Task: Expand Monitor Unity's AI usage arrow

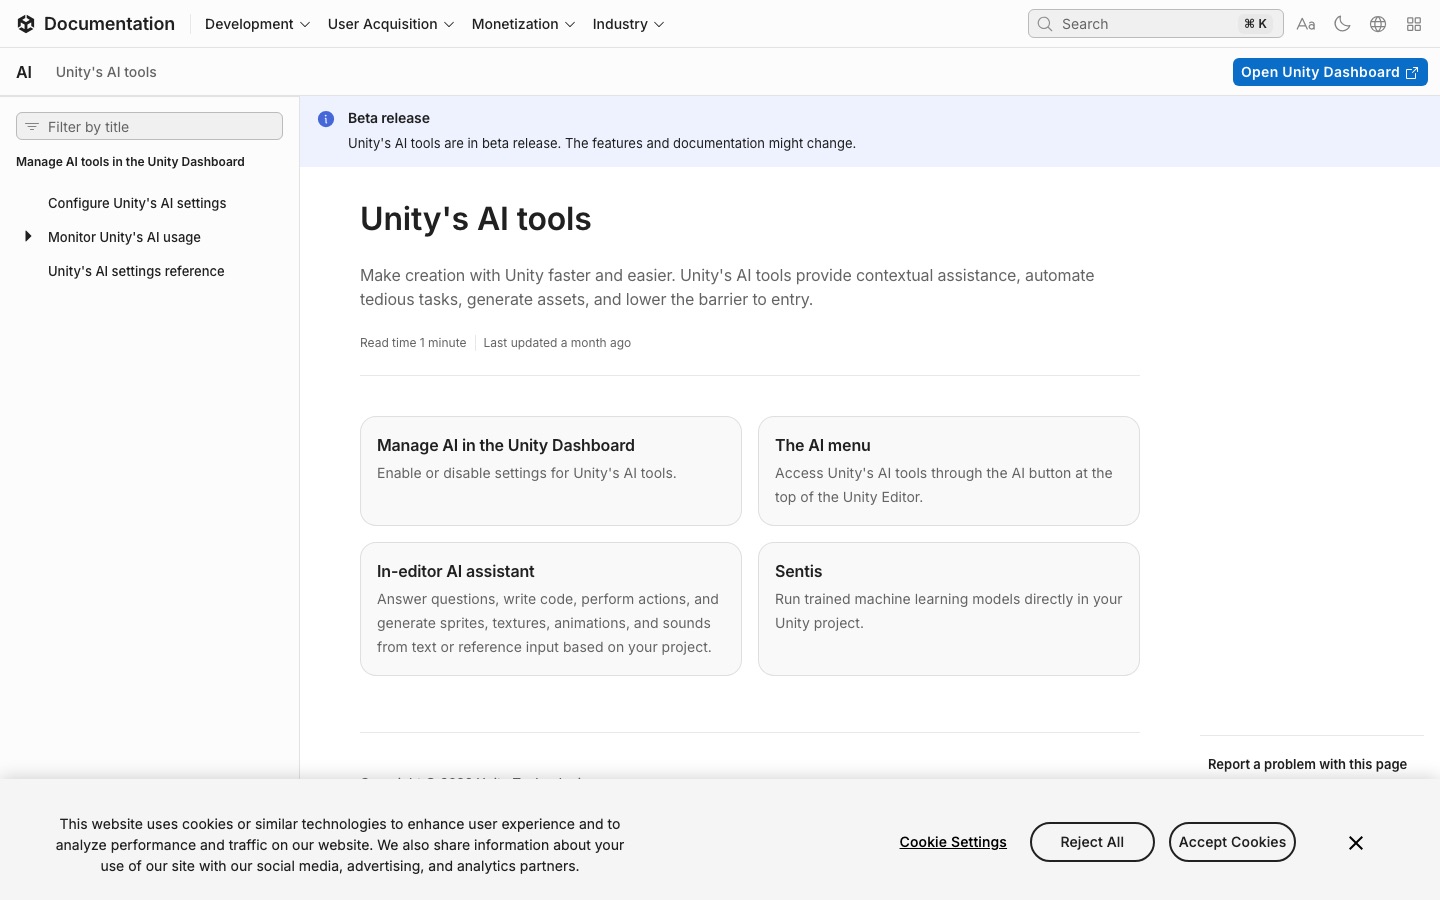Action: tap(28, 237)
